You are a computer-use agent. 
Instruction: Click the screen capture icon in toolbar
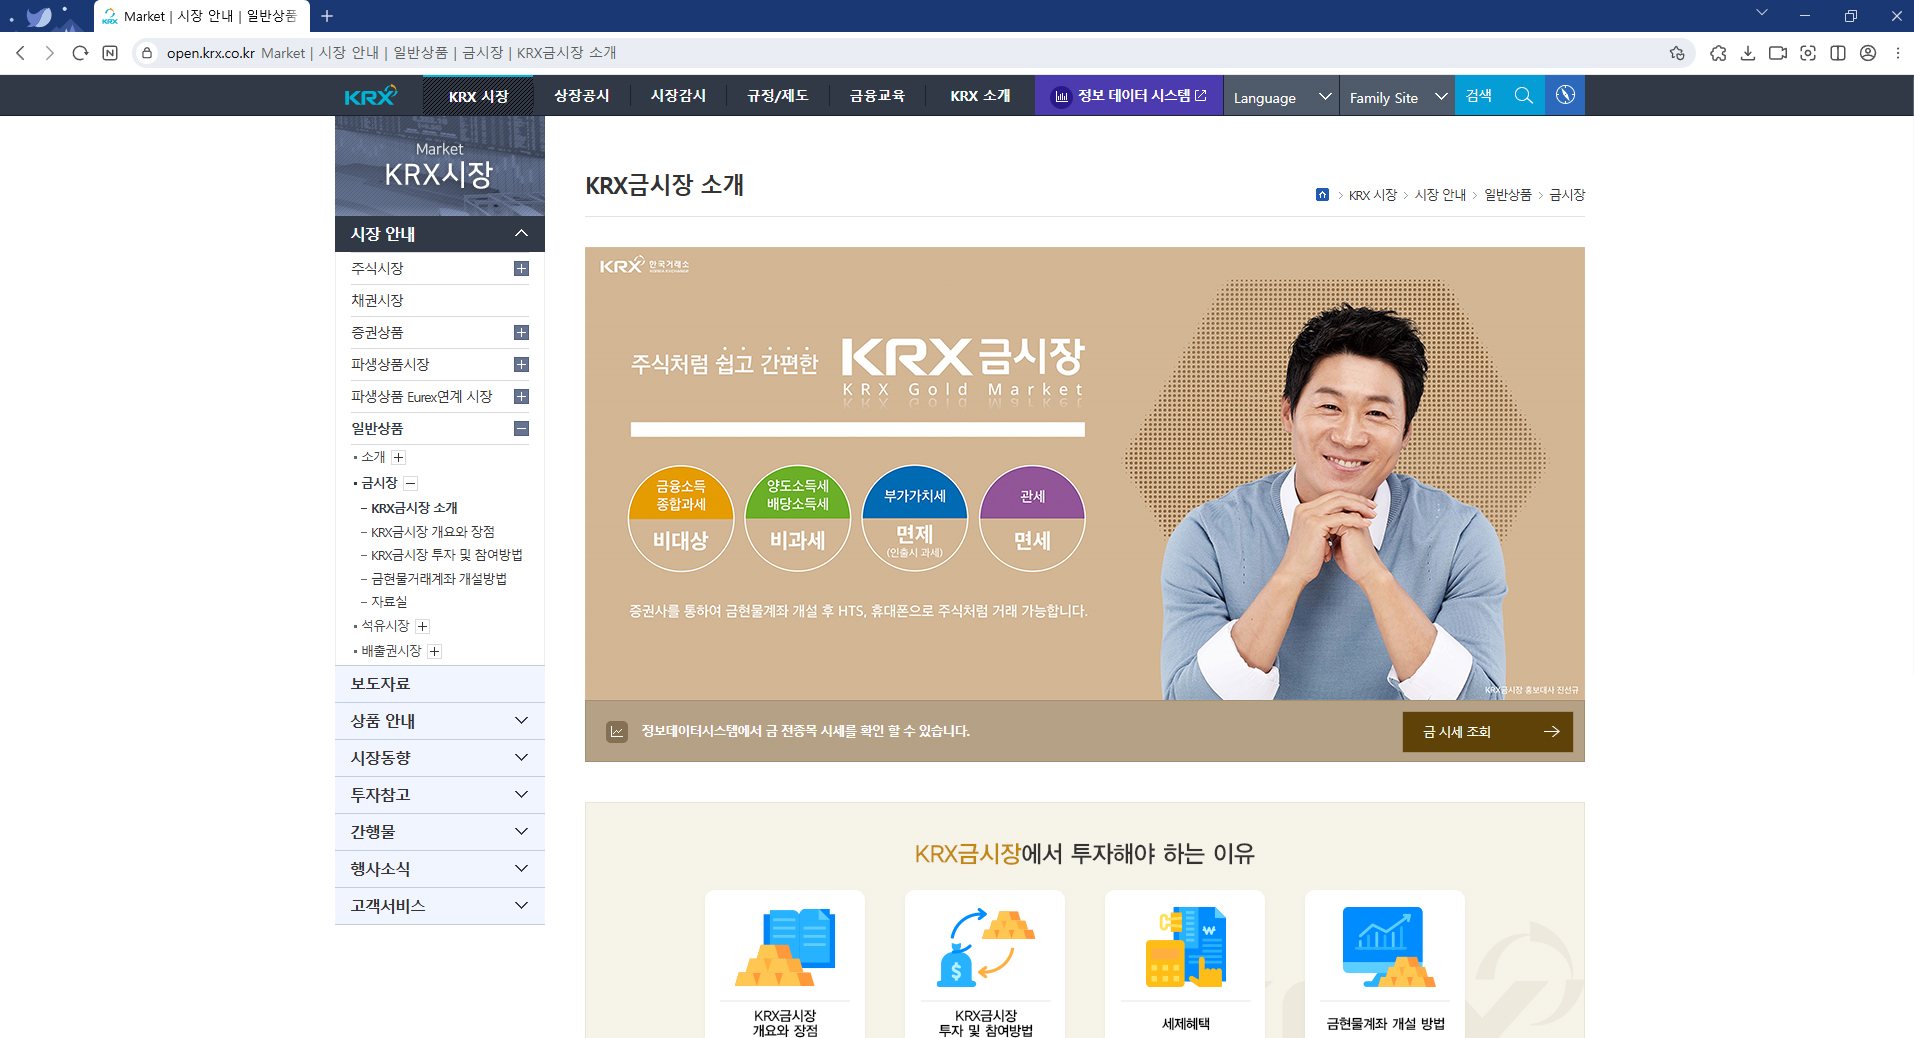pos(1808,53)
